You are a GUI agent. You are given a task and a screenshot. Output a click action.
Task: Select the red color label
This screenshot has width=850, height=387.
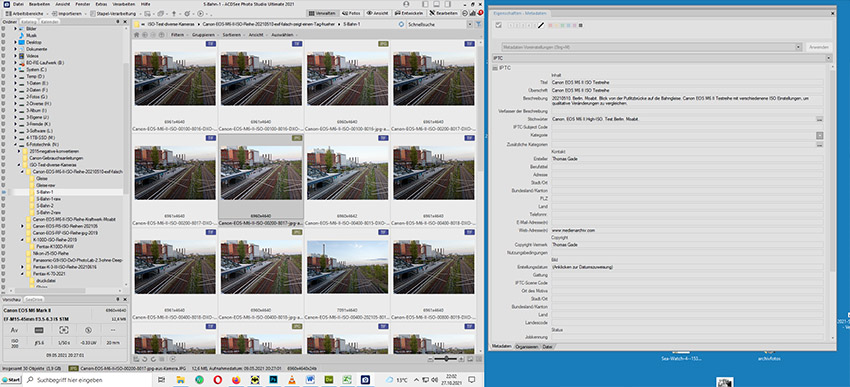550,25
